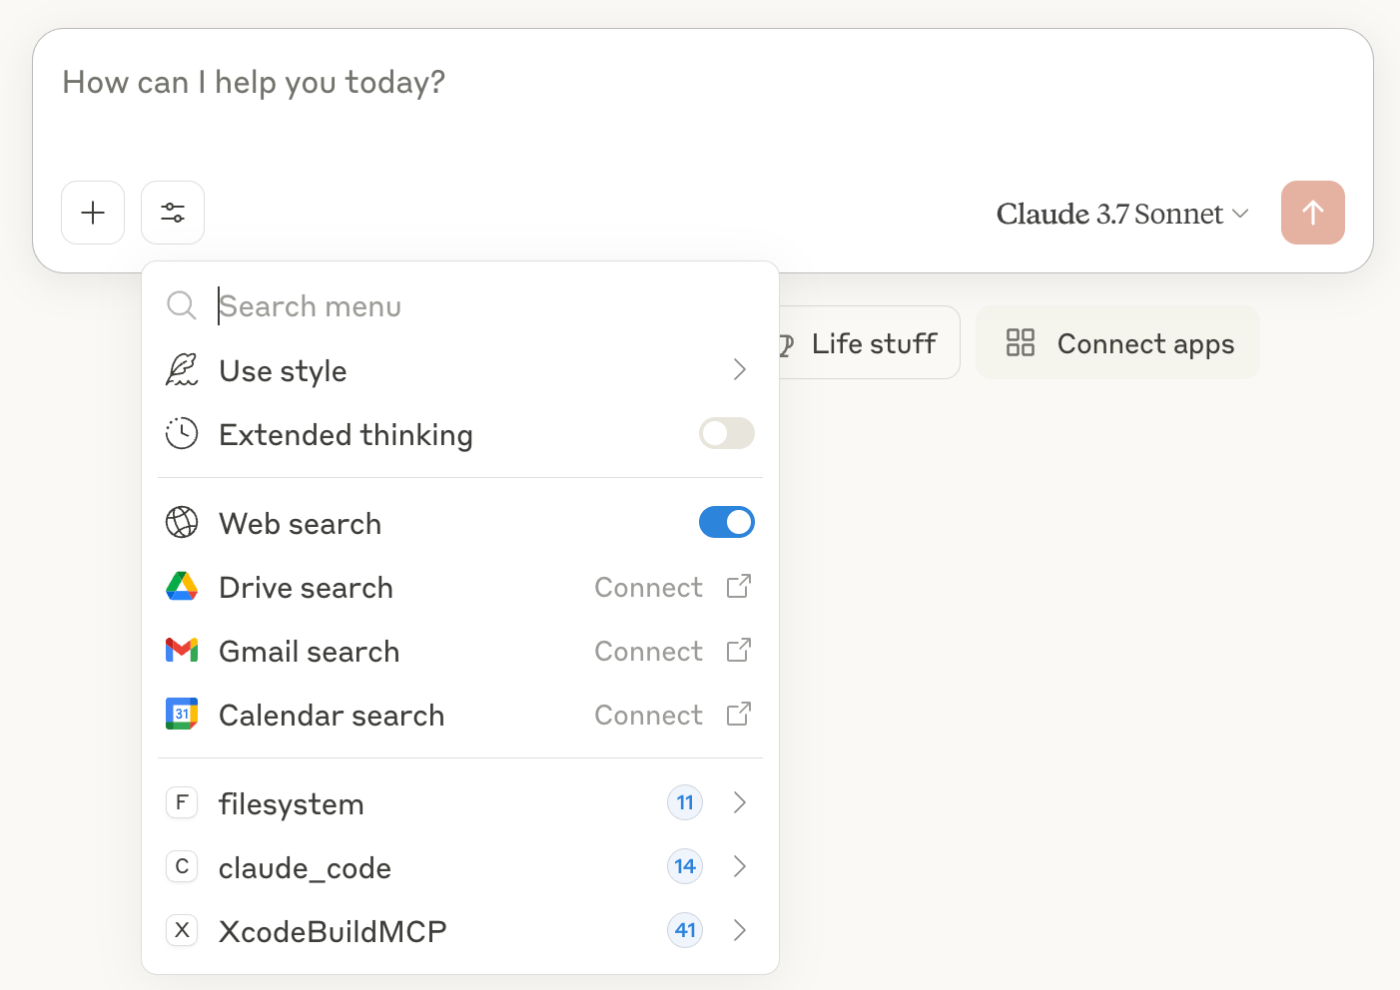Image resolution: width=1400 pixels, height=990 pixels.
Task: Disable the Web search toggle
Action: [x=727, y=522]
